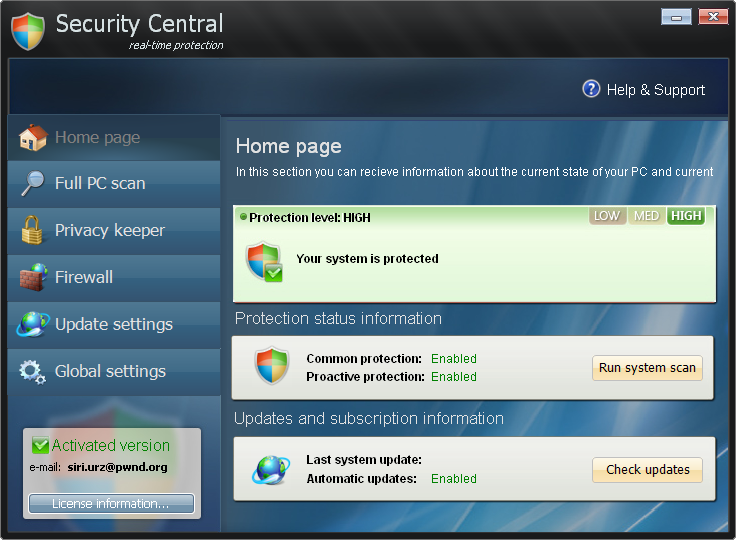Click the Full PC scan magnifier icon
This screenshot has width=736, height=540.
tap(33, 183)
